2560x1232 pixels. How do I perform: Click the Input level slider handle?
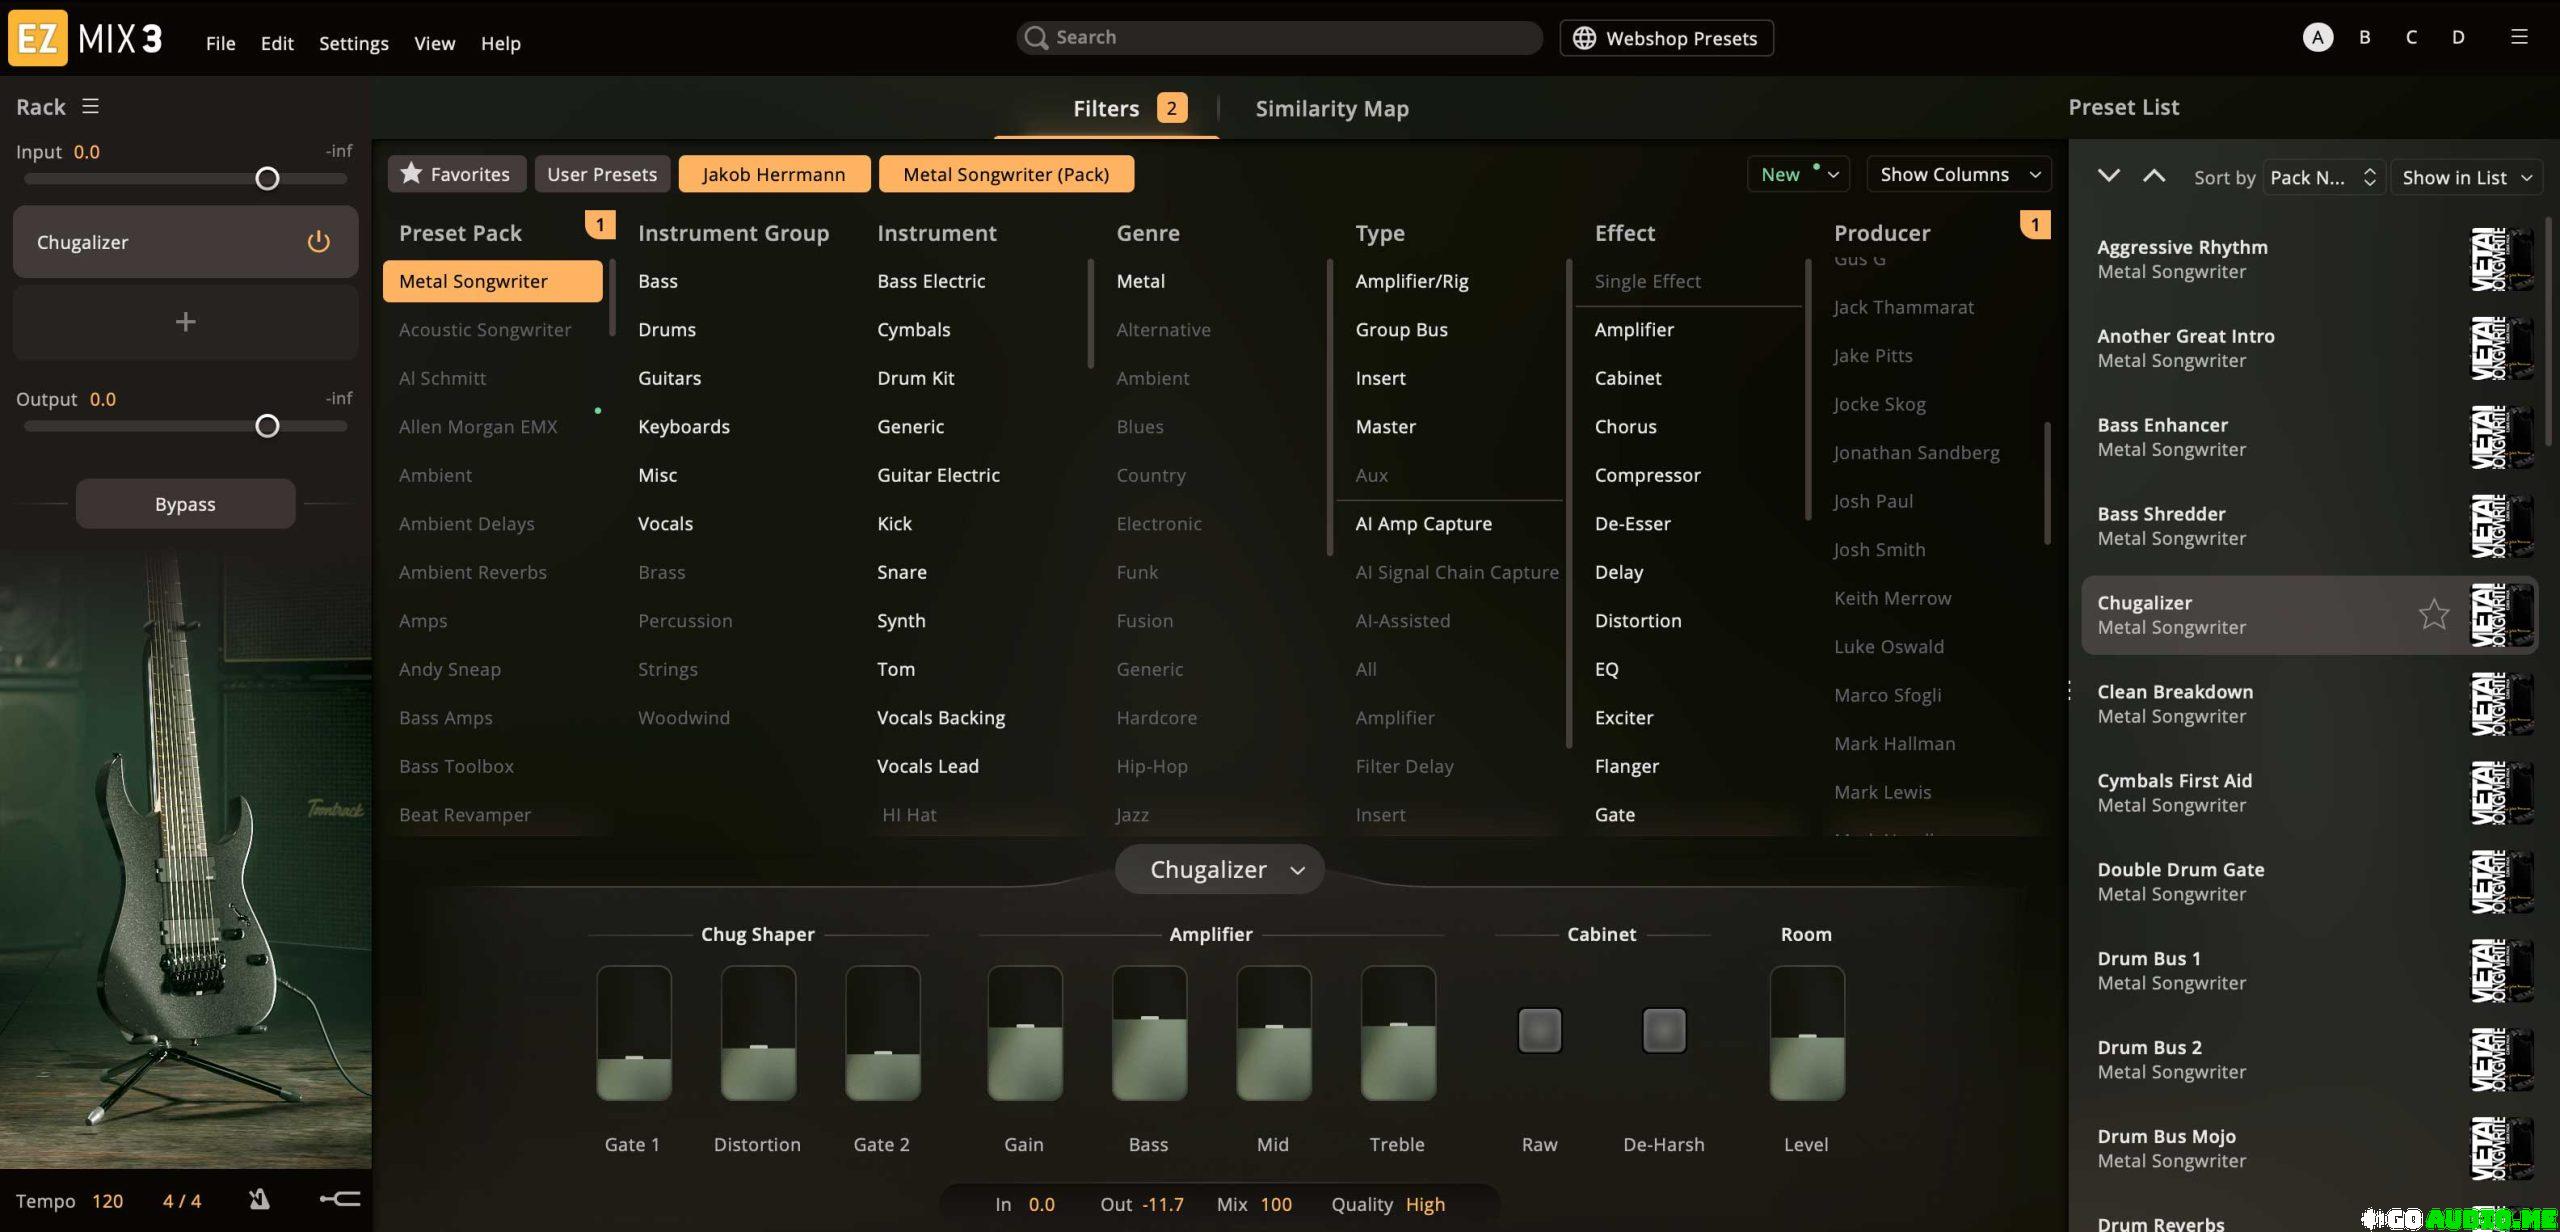[267, 179]
